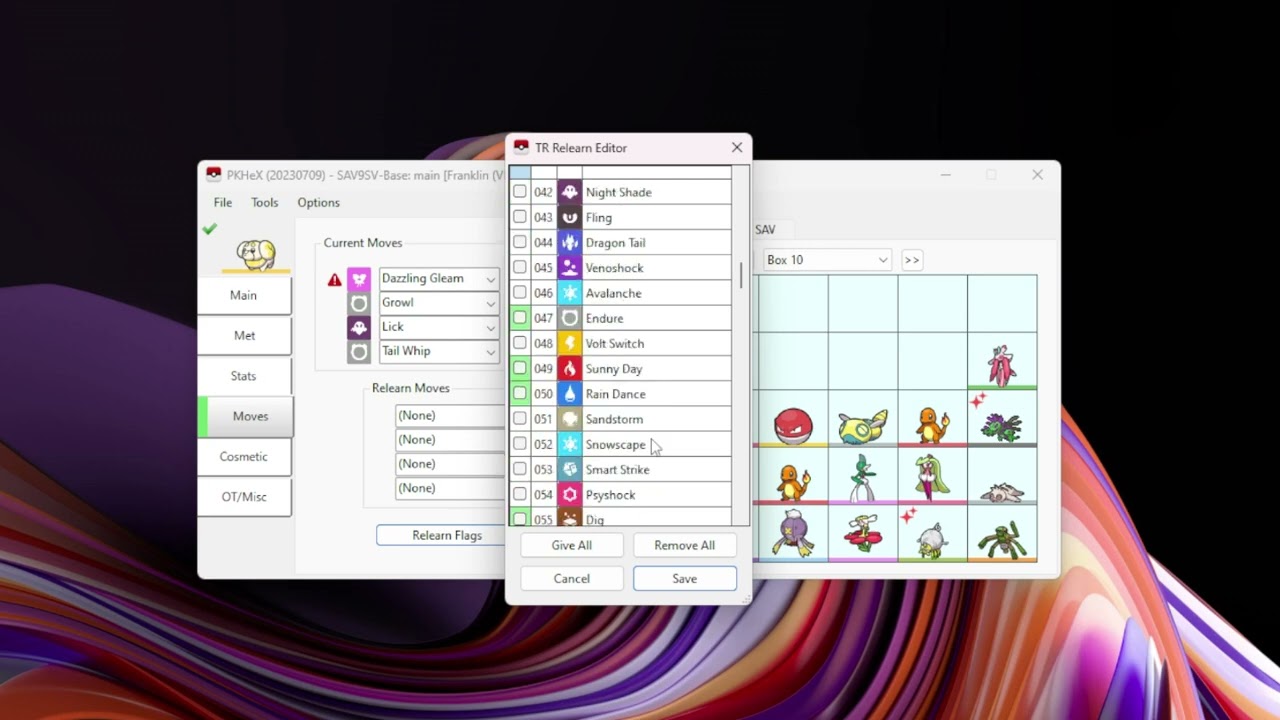Image resolution: width=1280 pixels, height=720 pixels.
Task: Close the TR Relearn Editor window
Action: point(737,147)
